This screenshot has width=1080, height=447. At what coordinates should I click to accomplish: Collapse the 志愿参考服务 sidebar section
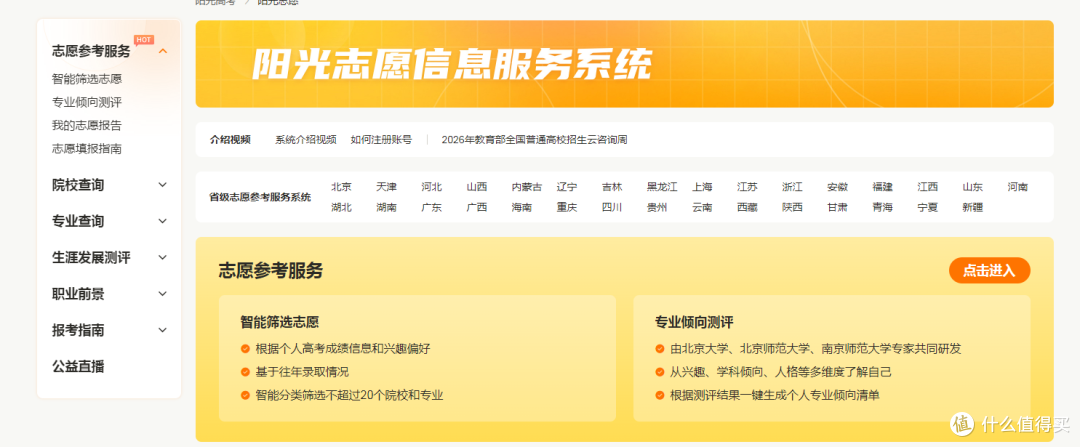tap(163, 51)
